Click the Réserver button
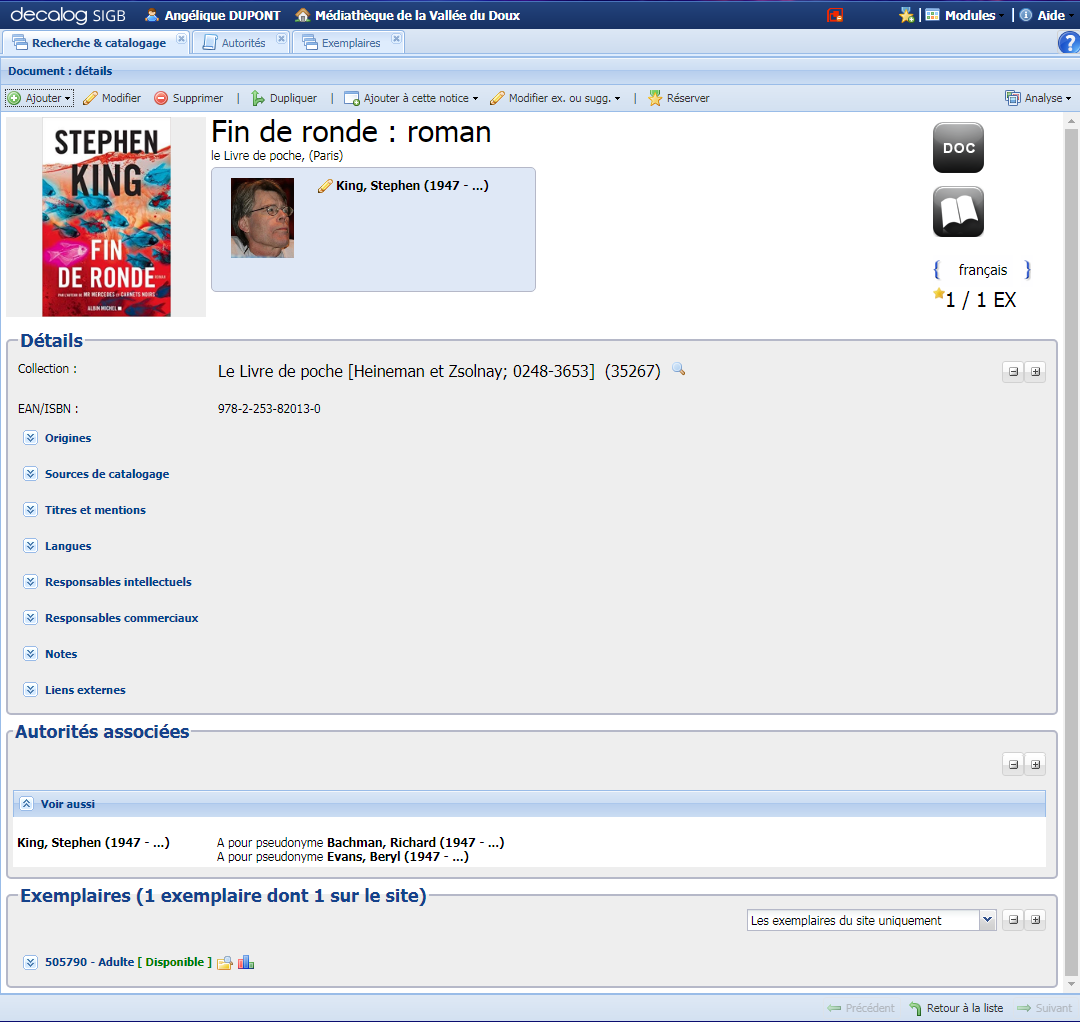The image size is (1080, 1022). pyautogui.click(x=679, y=98)
